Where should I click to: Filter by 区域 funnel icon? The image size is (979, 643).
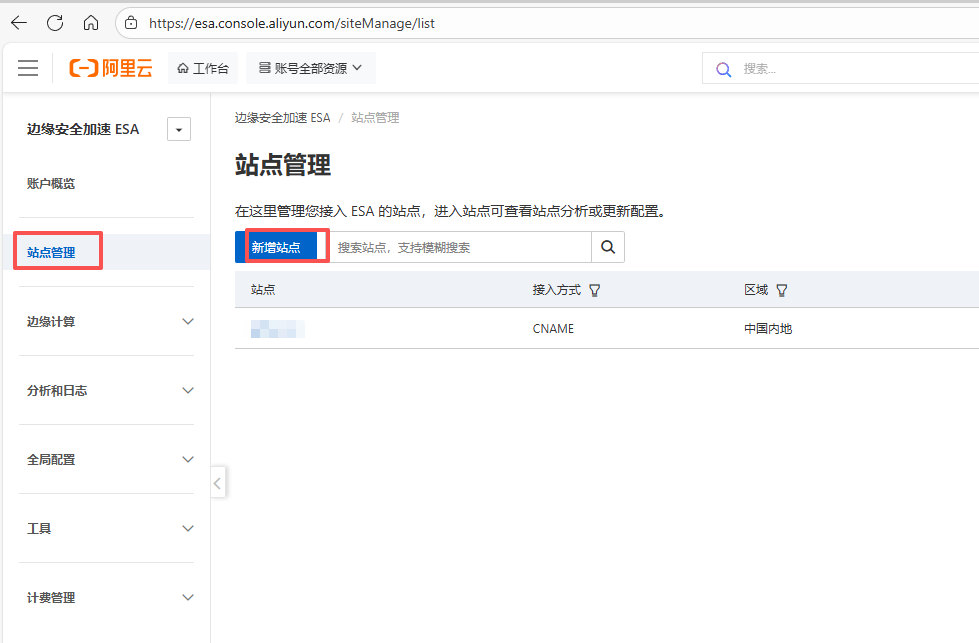pos(782,290)
